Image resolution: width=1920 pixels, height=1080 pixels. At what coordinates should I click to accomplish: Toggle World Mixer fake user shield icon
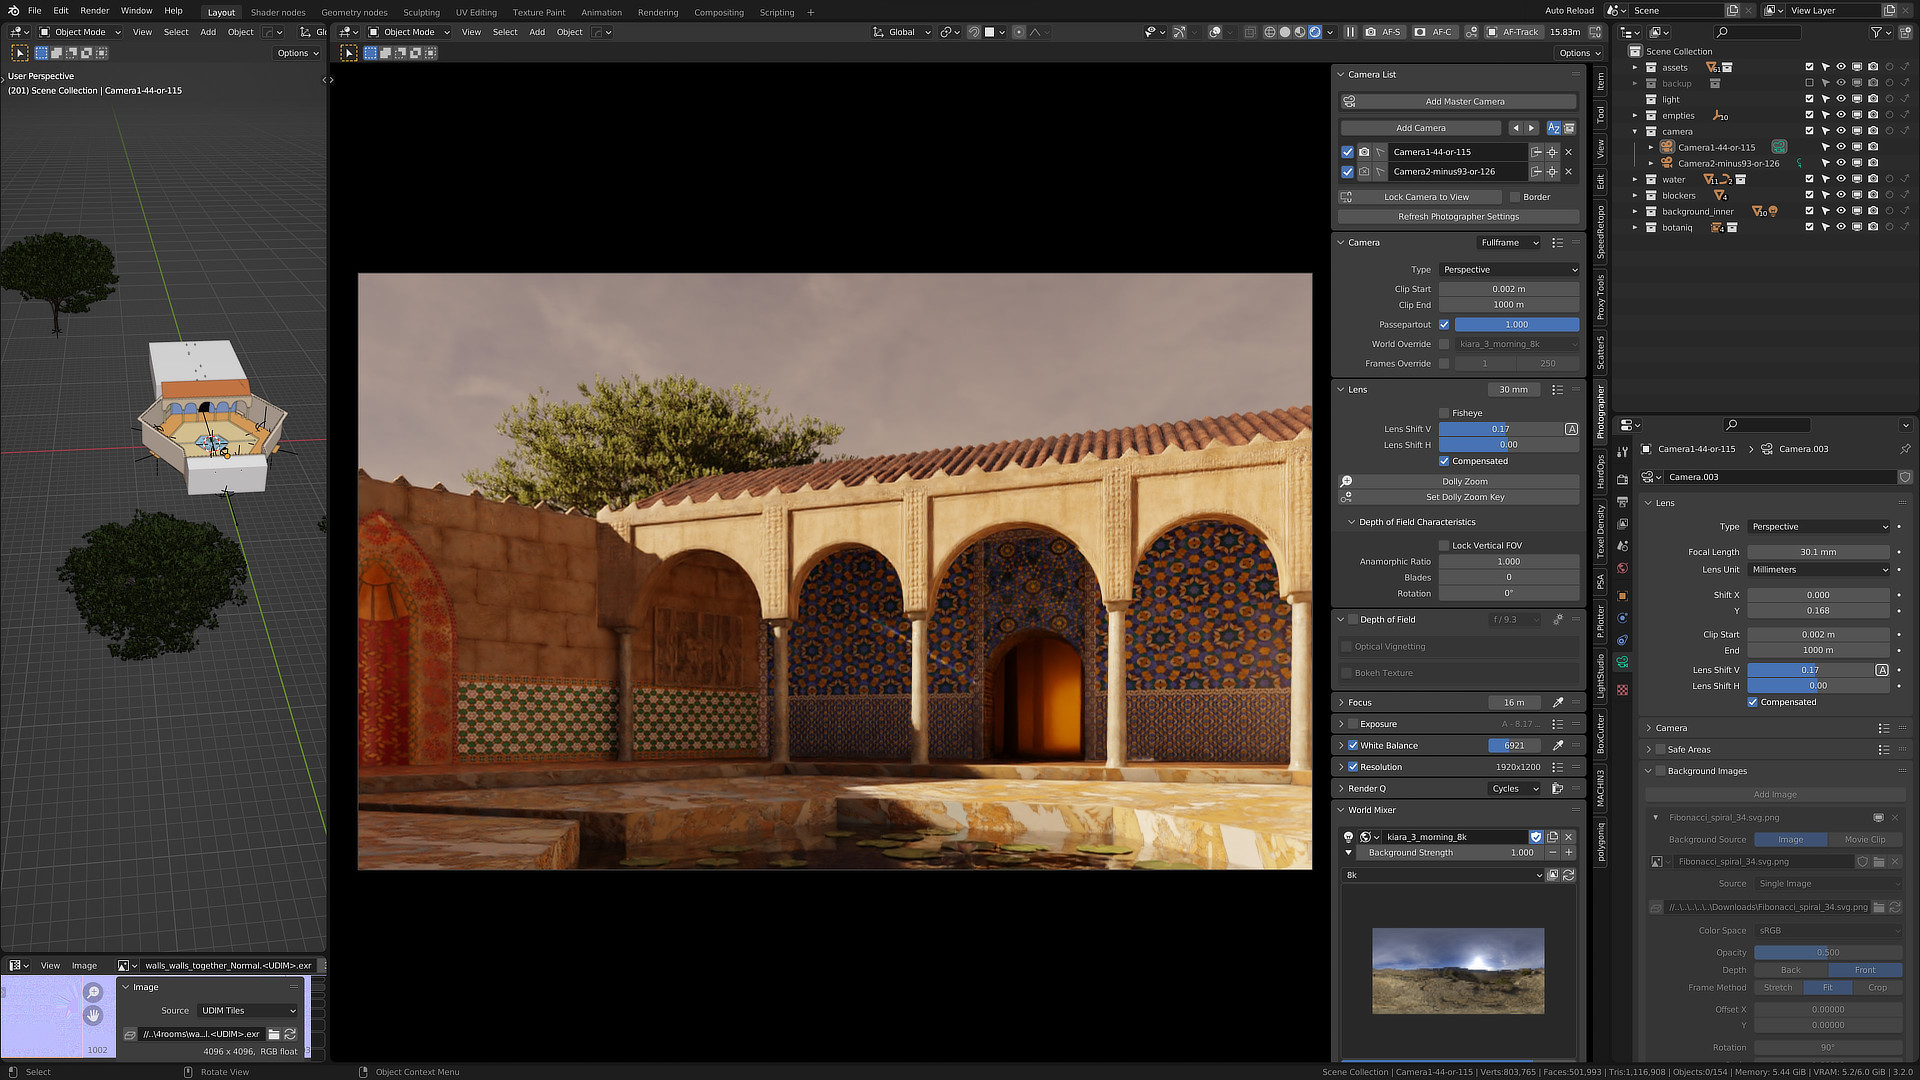pos(1536,837)
